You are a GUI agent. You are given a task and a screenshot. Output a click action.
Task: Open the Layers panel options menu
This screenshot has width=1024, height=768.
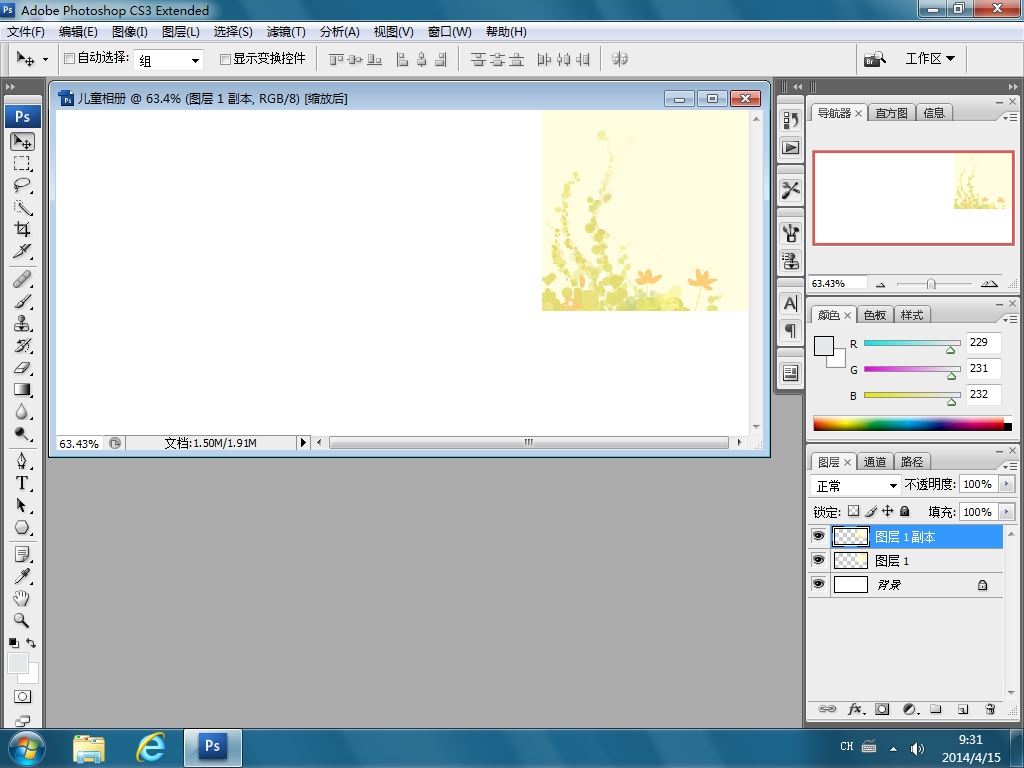coord(1010,466)
